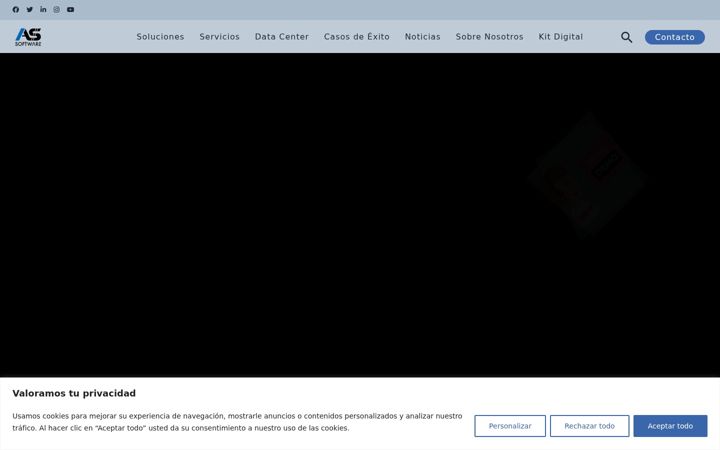Open the Kit Digital menu item
This screenshot has width=720, height=450.
(x=561, y=37)
